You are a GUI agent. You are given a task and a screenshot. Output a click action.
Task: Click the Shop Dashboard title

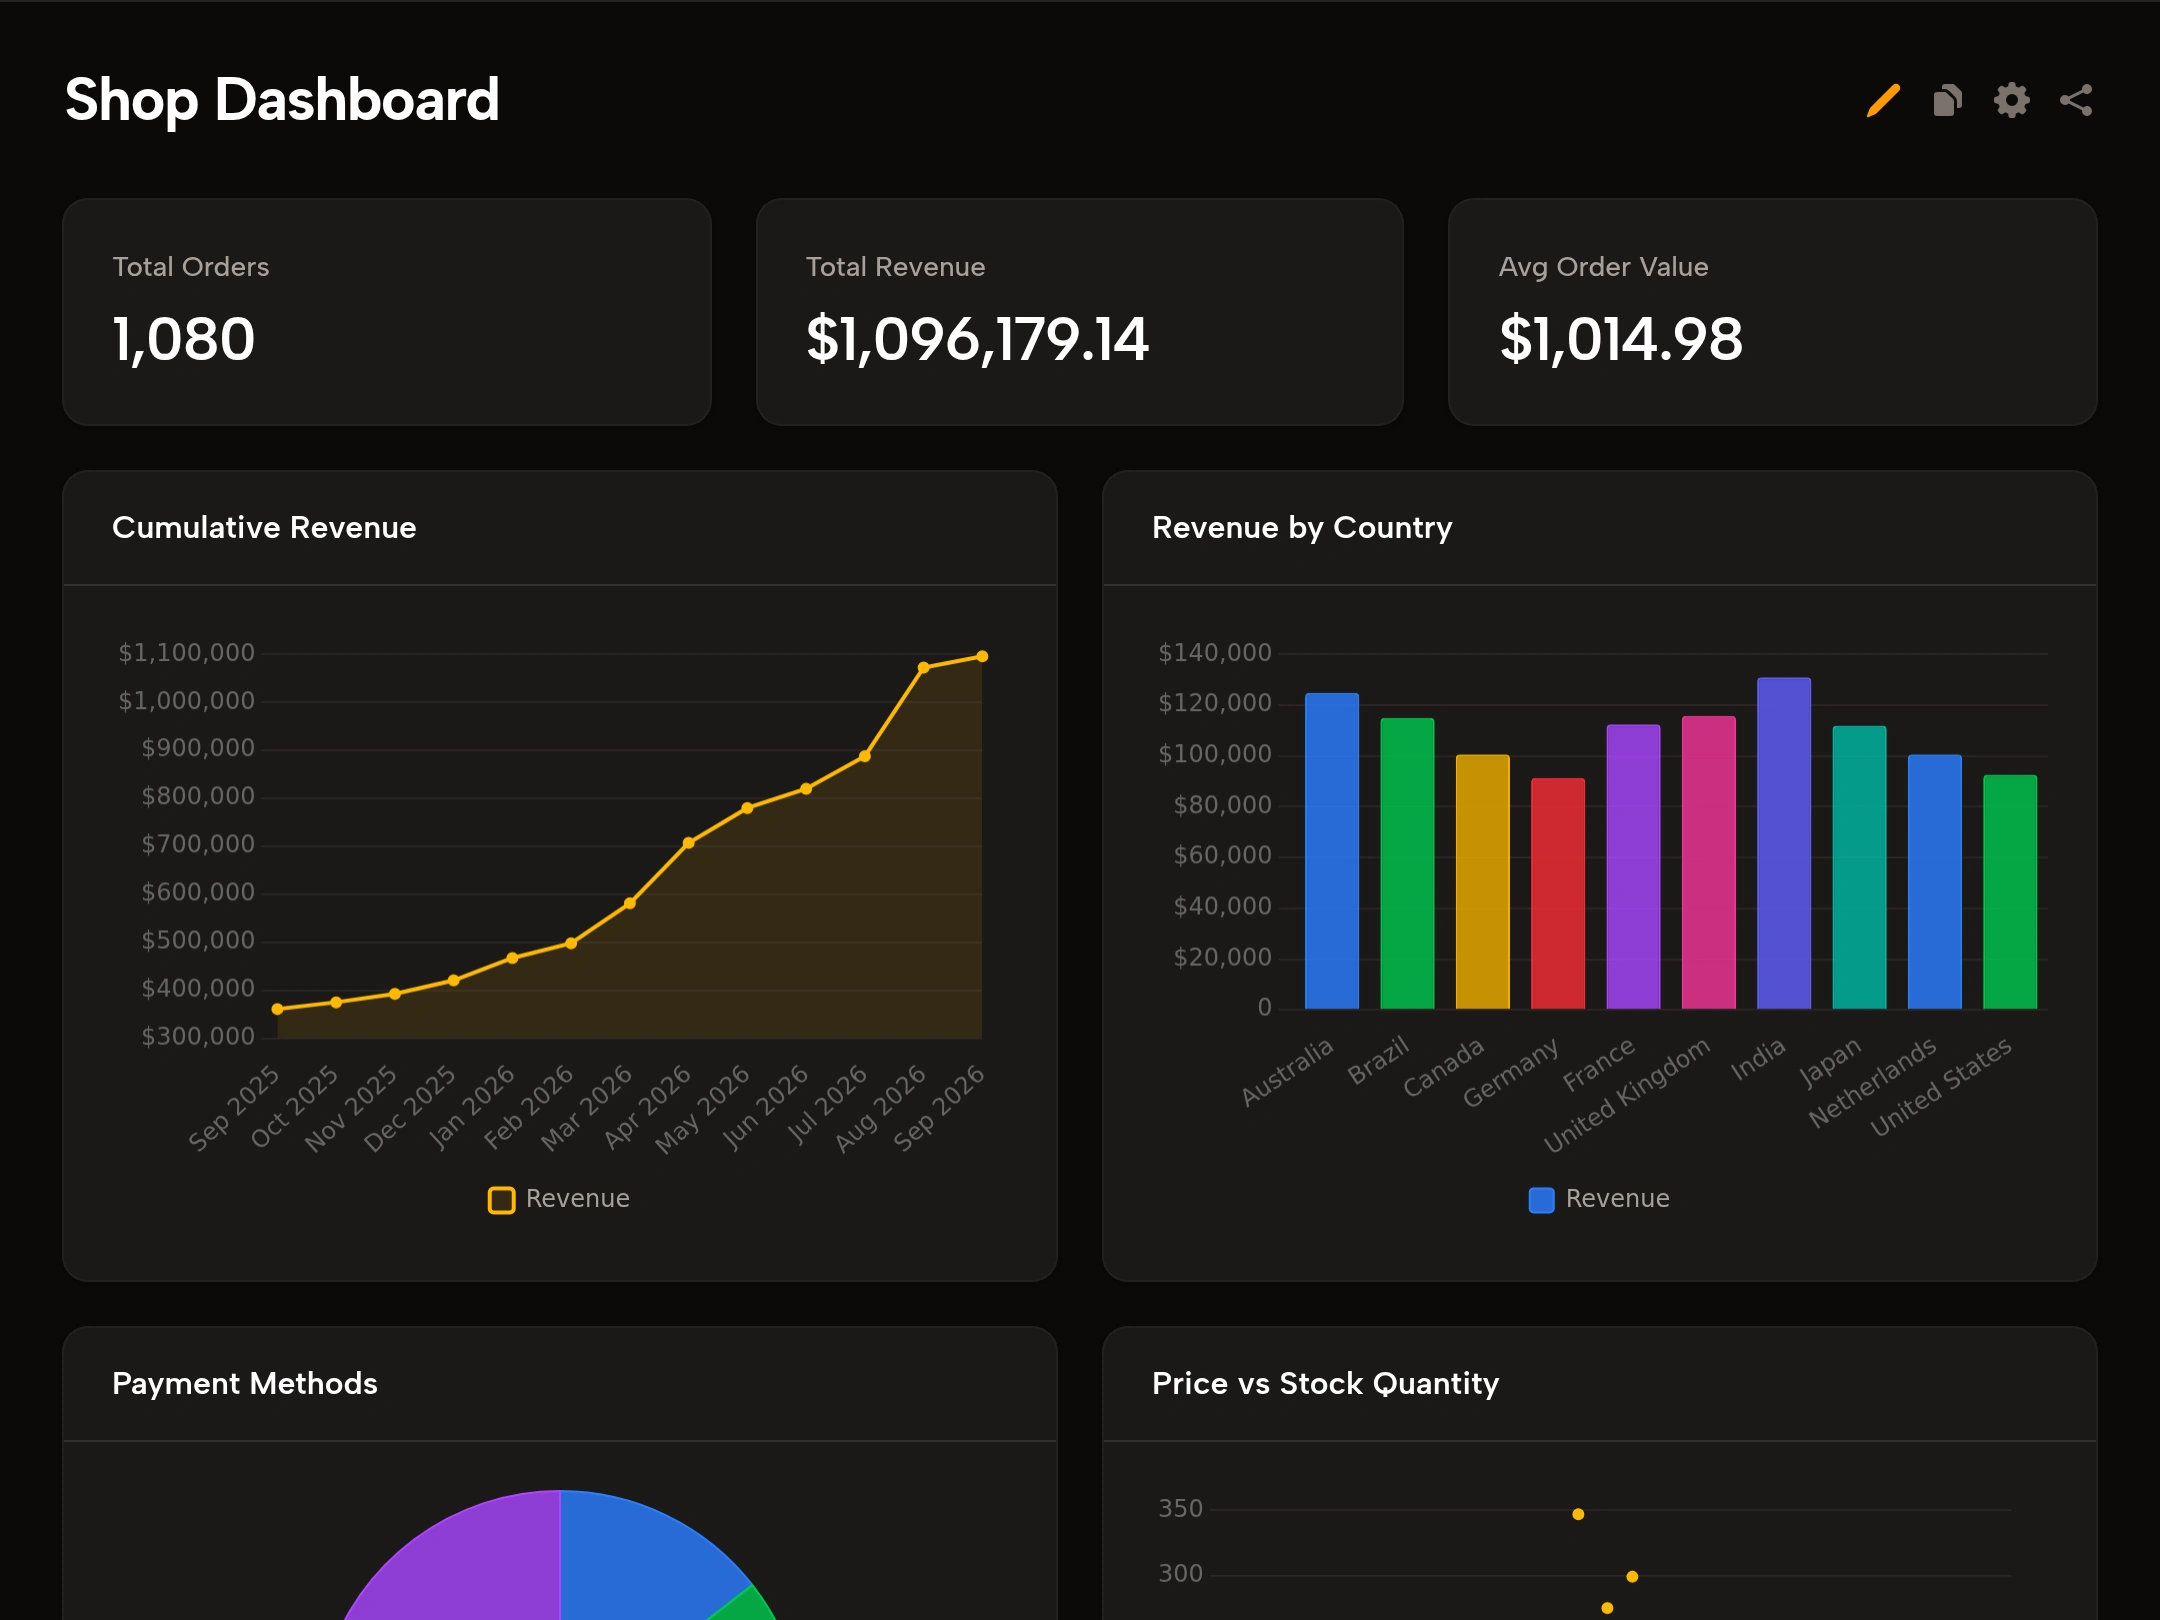282,100
